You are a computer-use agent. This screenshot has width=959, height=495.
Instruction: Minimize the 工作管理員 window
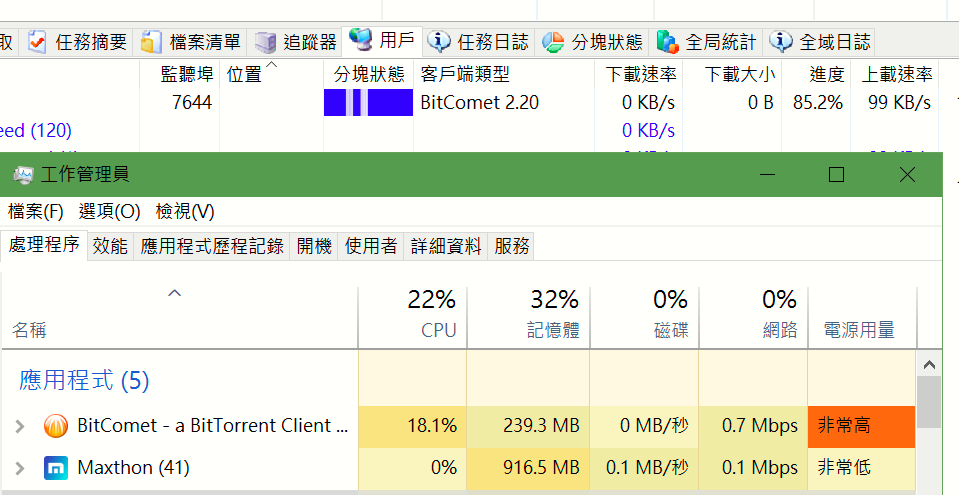pyautogui.click(x=768, y=175)
